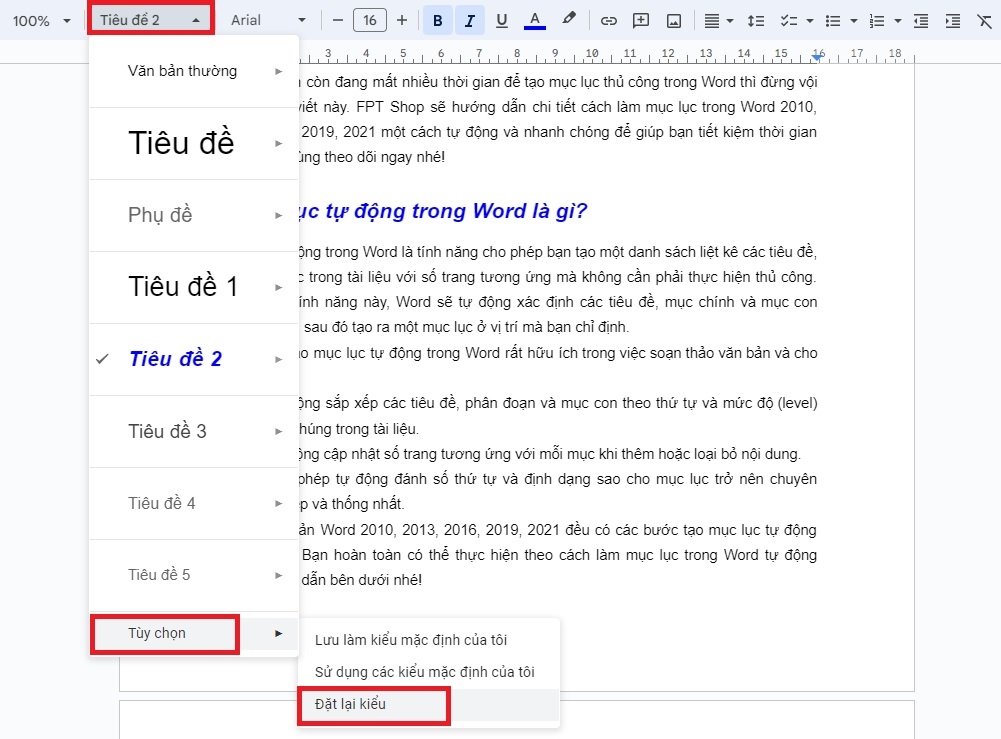Viewport: 1001px width, 739px height.
Task: Toggle underline formatting
Action: 502,20
